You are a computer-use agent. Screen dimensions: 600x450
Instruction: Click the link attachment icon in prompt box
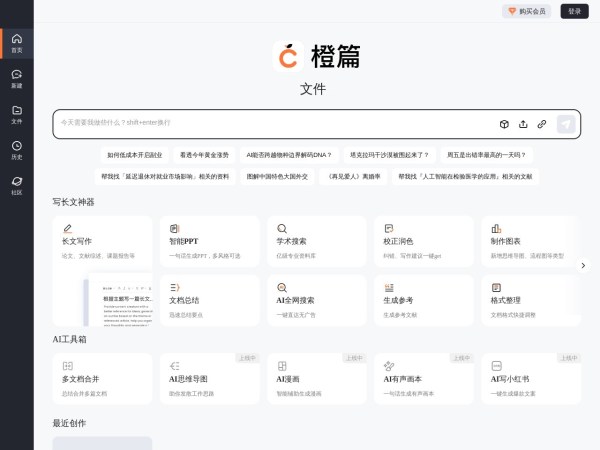pyautogui.click(x=541, y=124)
